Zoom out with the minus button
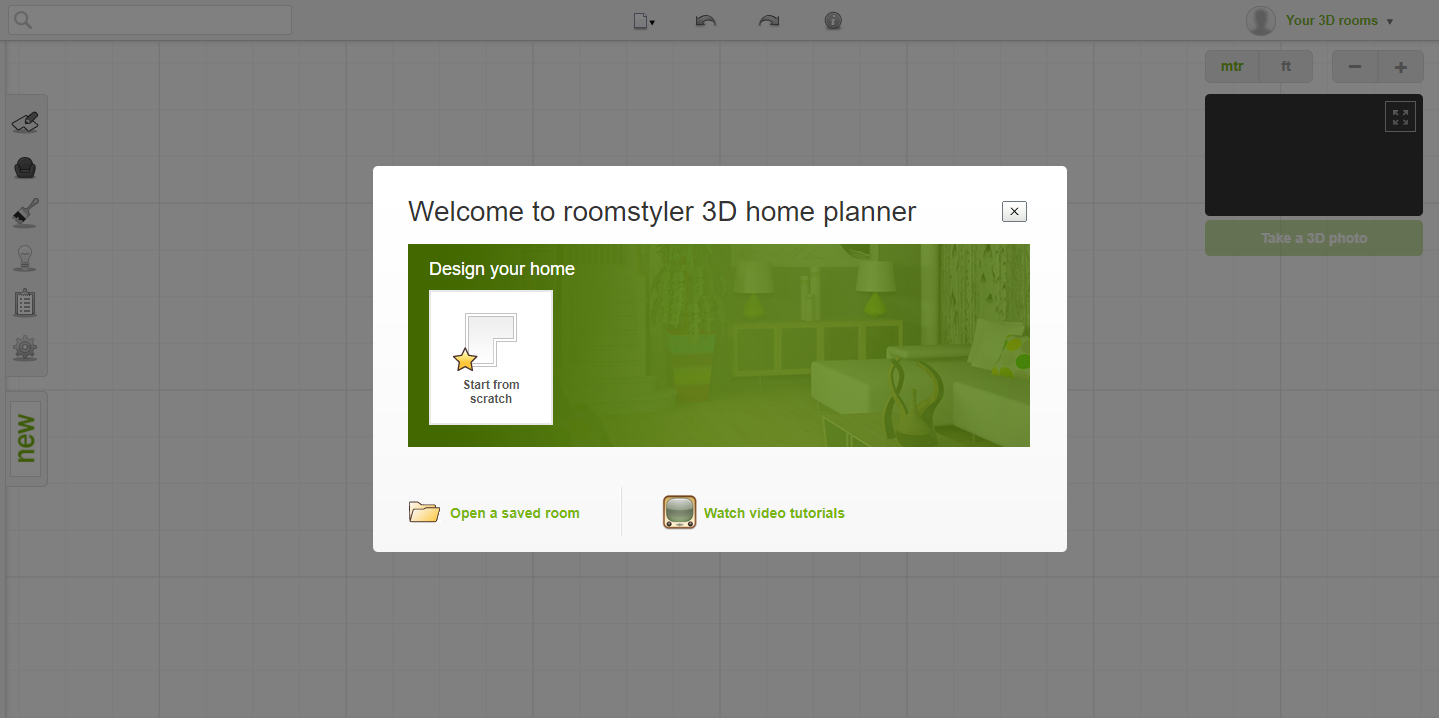 pyautogui.click(x=1355, y=67)
